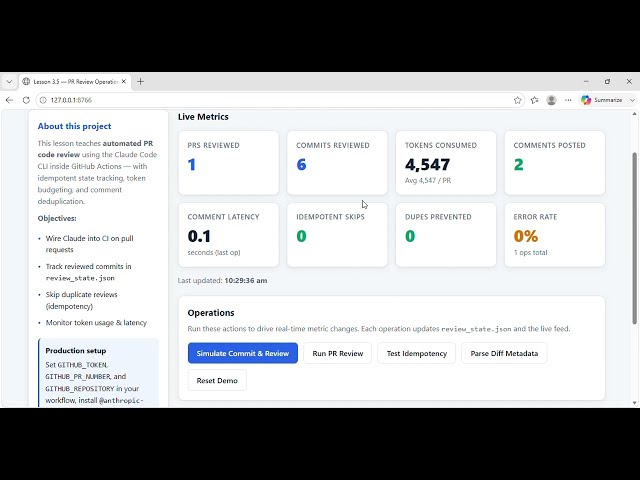Click the DUPES PREVENTED value 0
Screen dimensions: 640x480
tap(410, 236)
